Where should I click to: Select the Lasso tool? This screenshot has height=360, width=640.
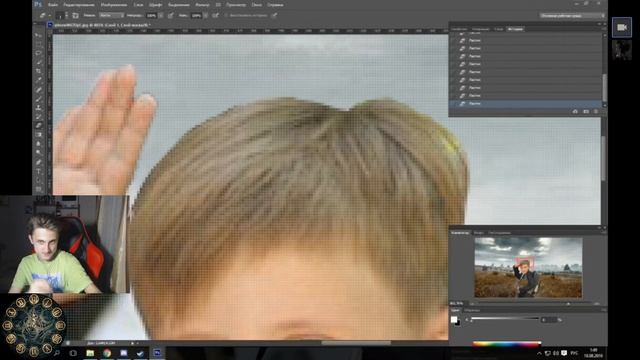[39, 53]
